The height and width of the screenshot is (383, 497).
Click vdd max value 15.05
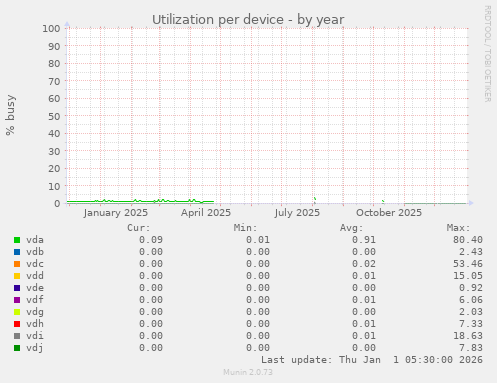pyautogui.click(x=468, y=276)
